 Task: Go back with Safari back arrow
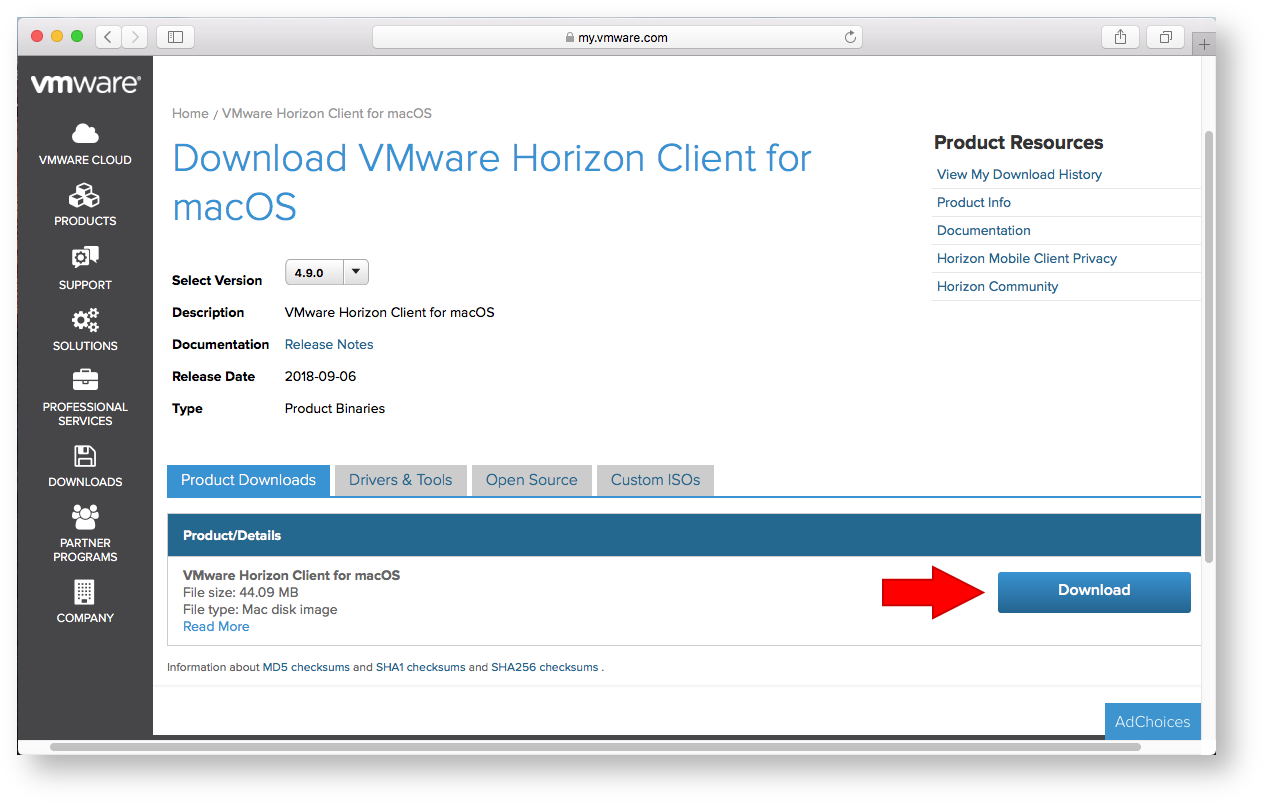pos(109,37)
